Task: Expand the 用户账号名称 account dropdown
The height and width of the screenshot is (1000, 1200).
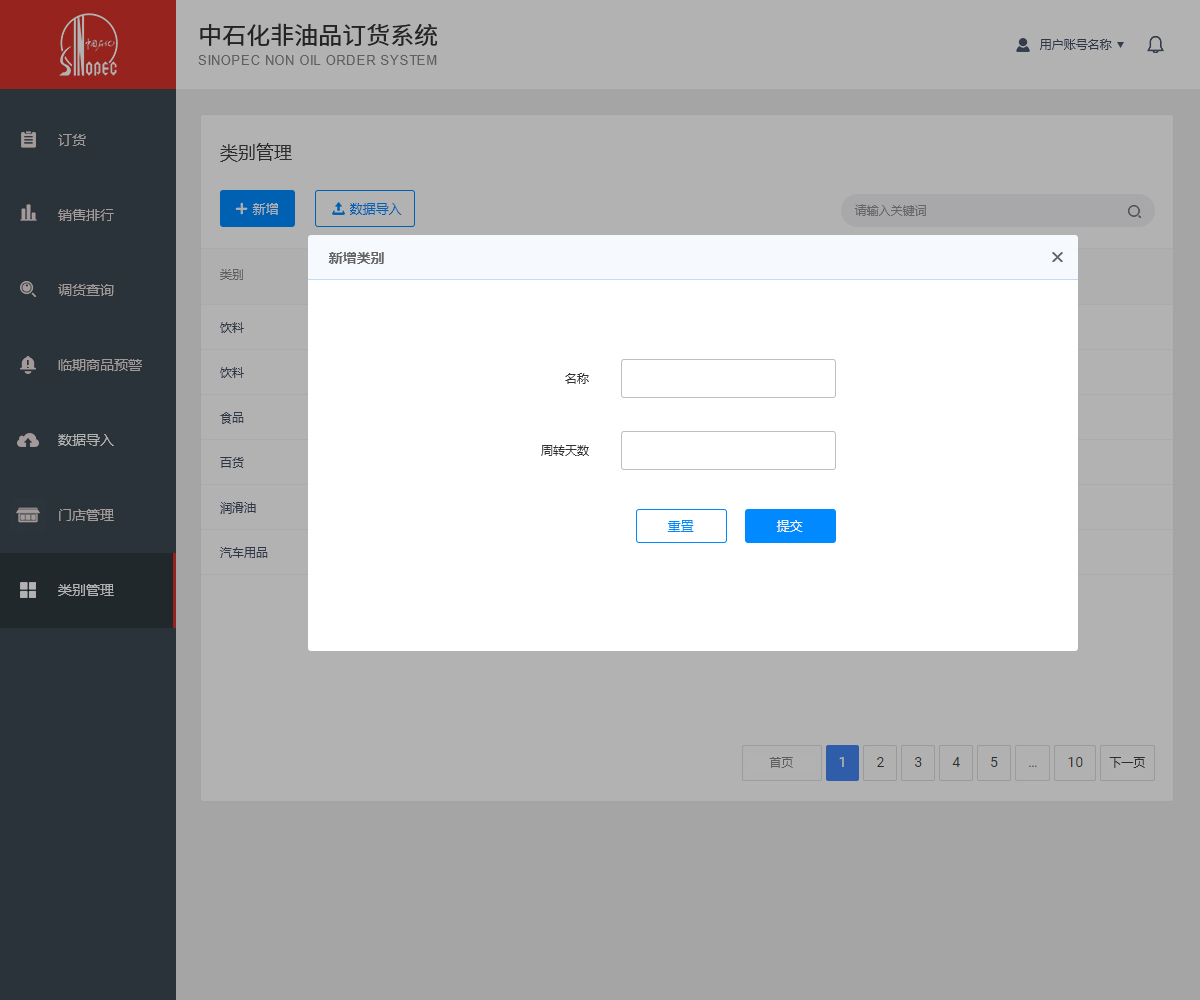Action: [x=1071, y=45]
